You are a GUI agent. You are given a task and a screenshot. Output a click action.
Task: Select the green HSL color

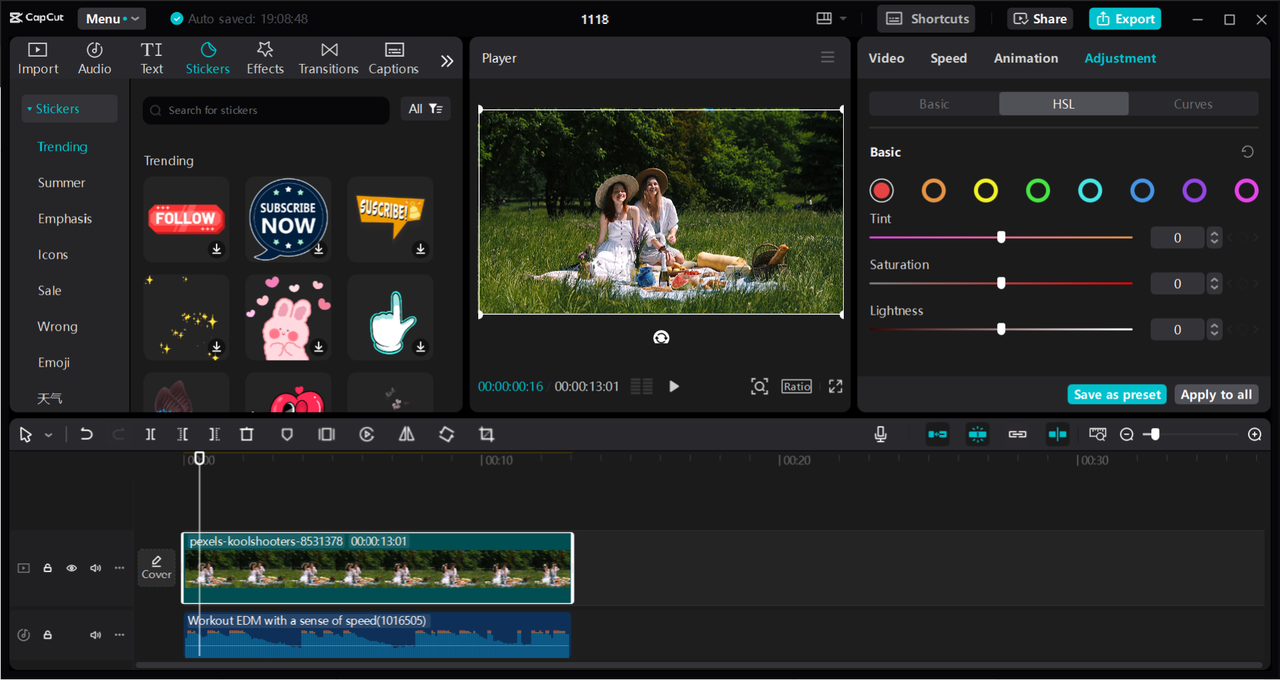1038,190
